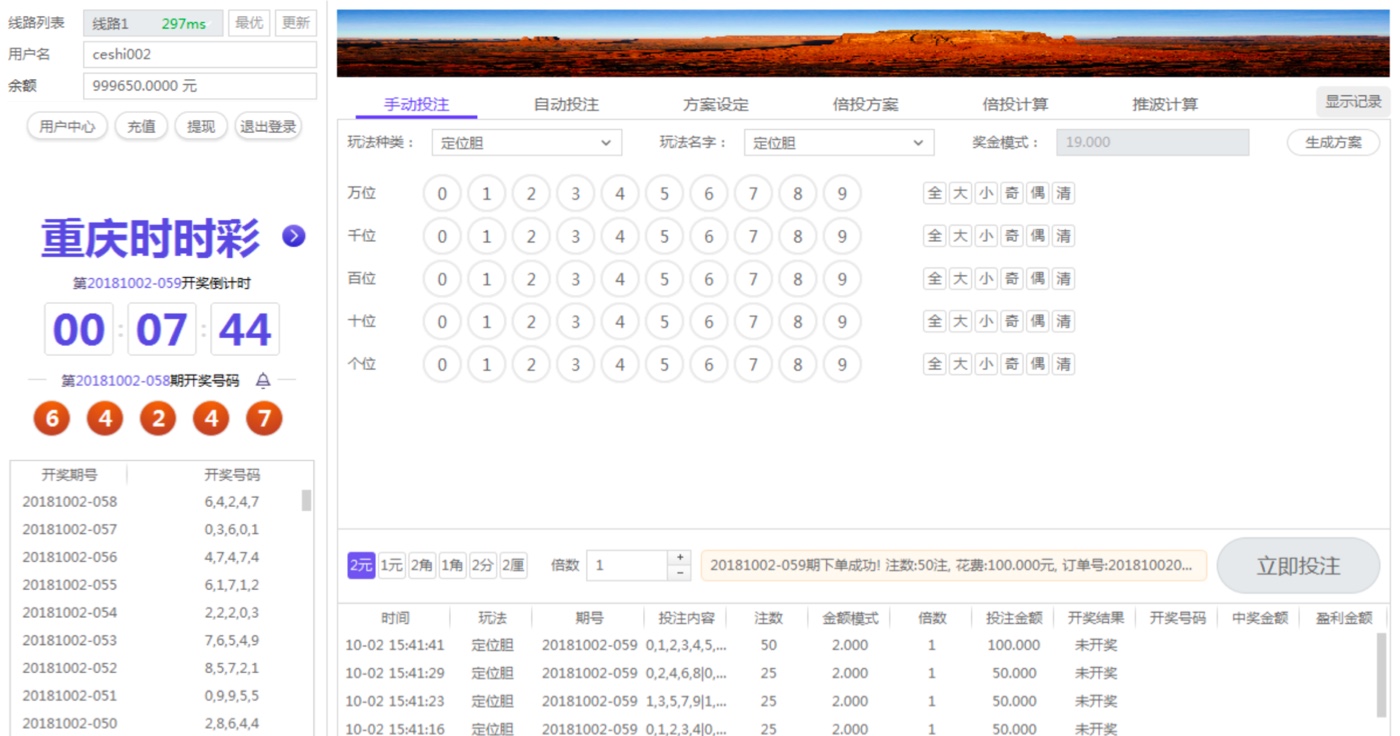Open the 倍投计算 tab
Viewport: 1400px width, 736px height.
[x=1015, y=104]
